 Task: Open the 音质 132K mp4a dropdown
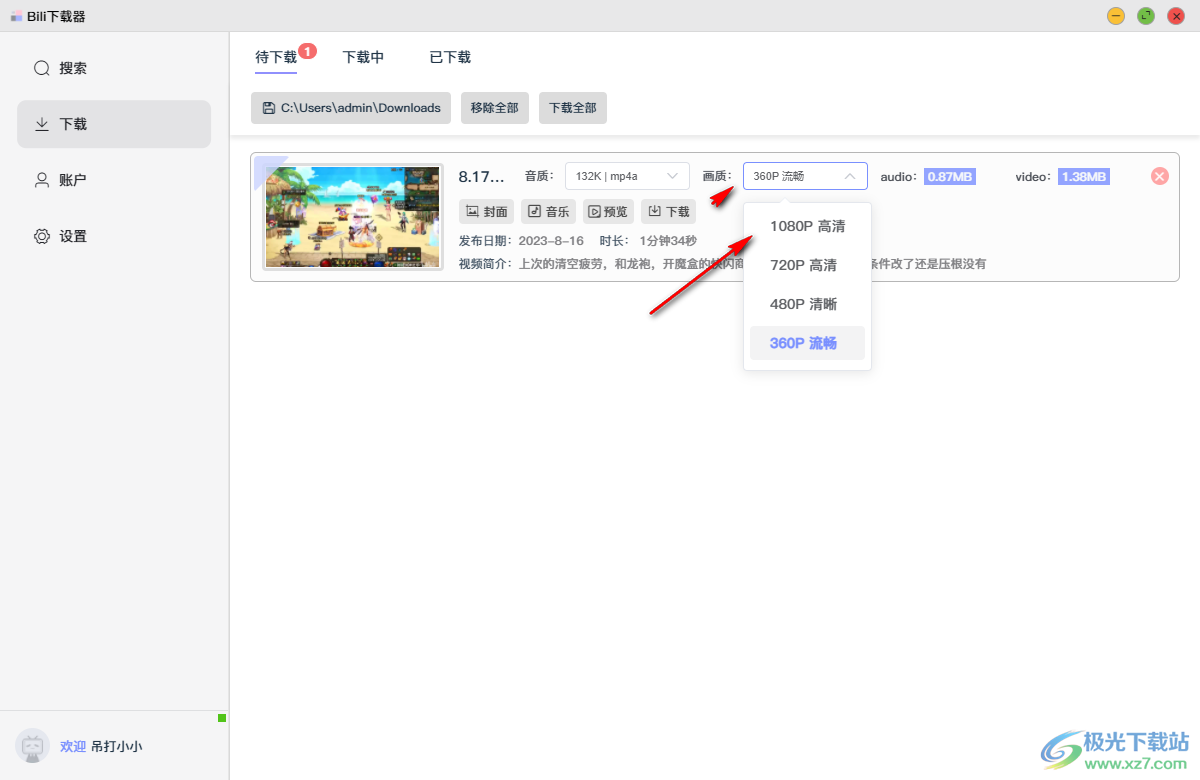pos(627,176)
